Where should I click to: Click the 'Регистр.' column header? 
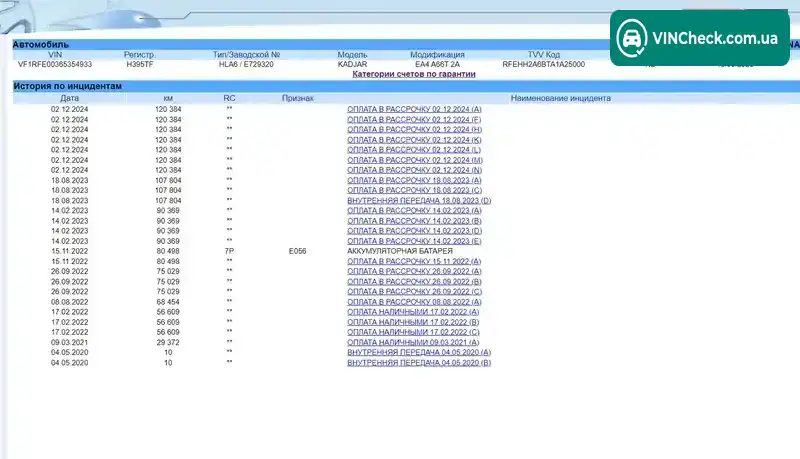tap(140, 55)
